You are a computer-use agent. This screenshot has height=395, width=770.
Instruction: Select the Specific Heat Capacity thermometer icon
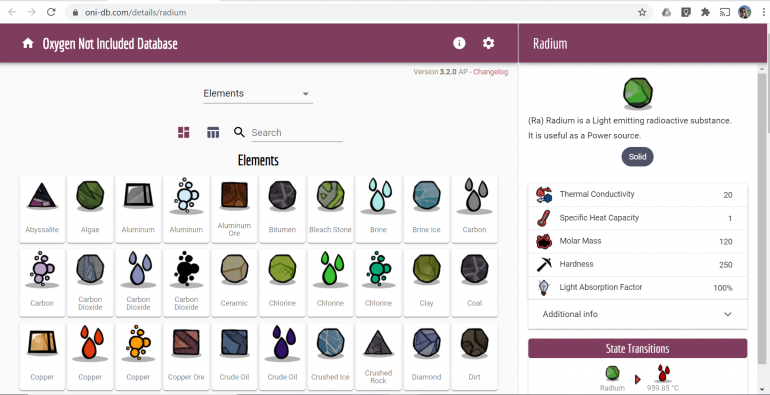(544, 218)
